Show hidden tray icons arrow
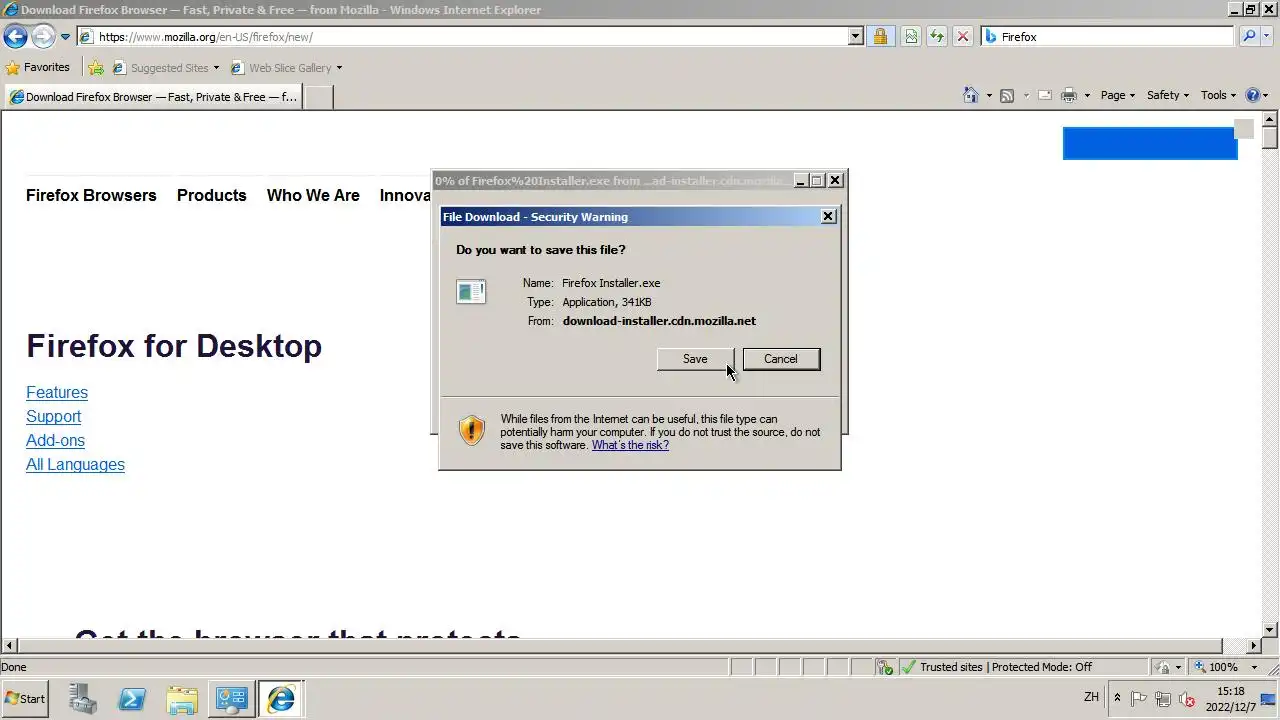This screenshot has width=1280, height=720. pos(1117,698)
